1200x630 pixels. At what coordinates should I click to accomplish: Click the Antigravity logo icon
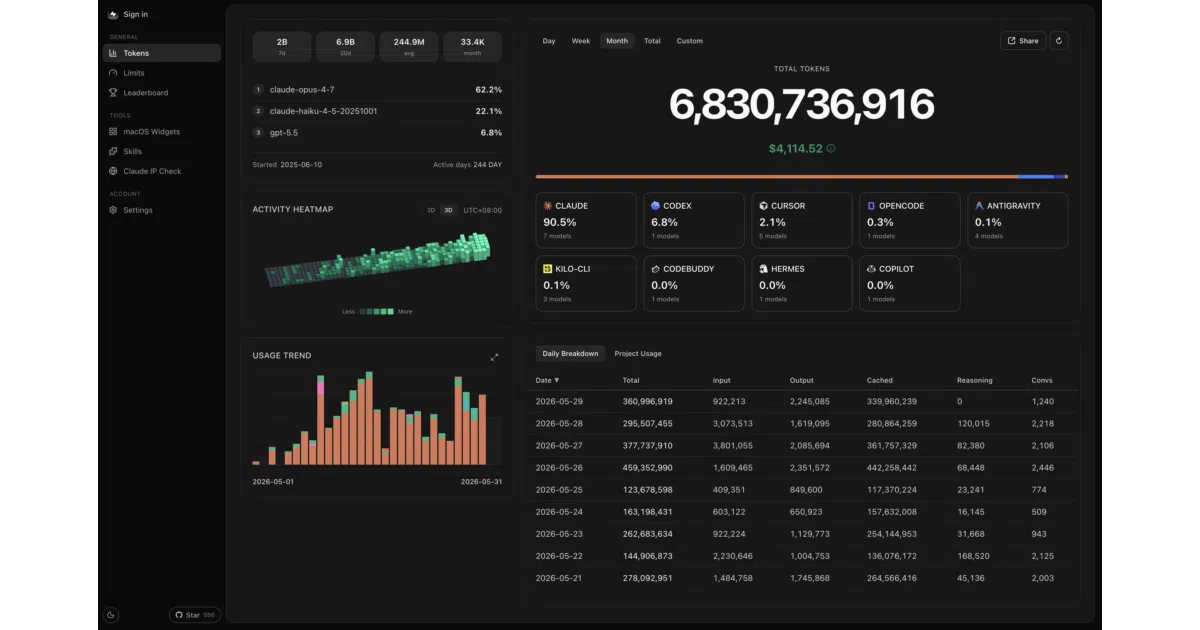click(x=979, y=205)
